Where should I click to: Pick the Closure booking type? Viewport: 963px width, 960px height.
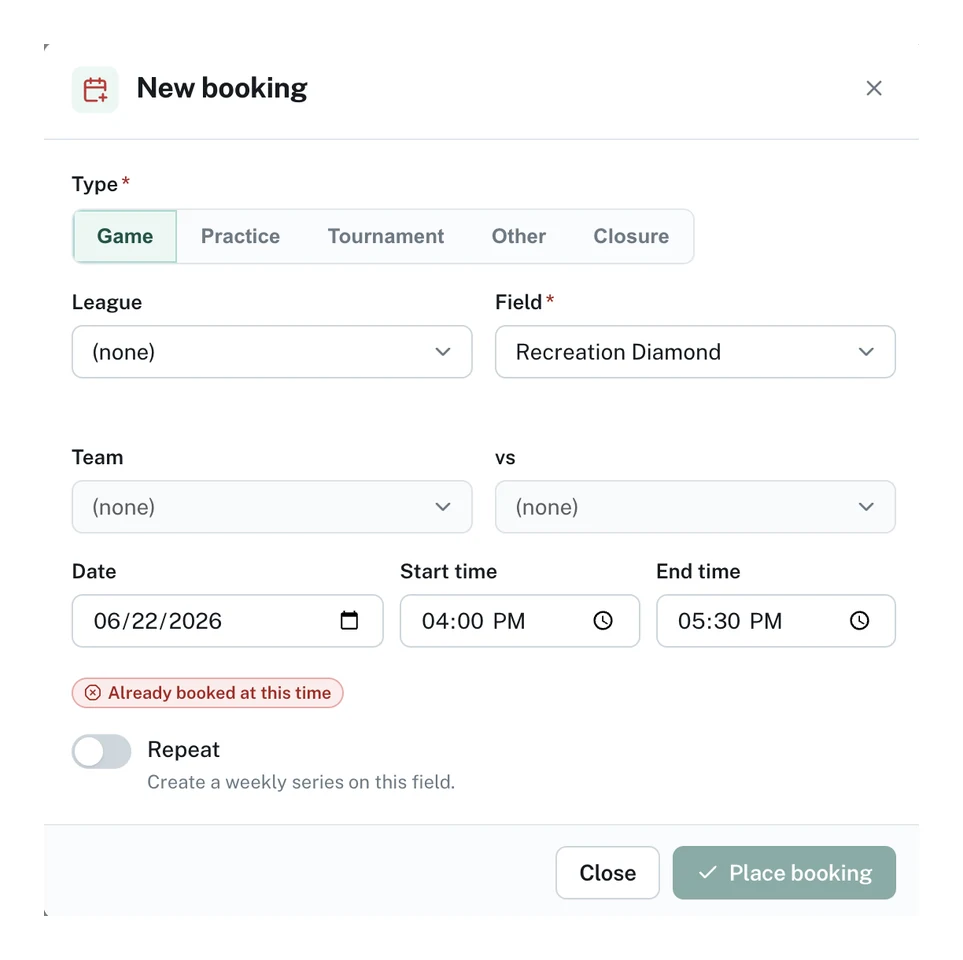pos(631,236)
